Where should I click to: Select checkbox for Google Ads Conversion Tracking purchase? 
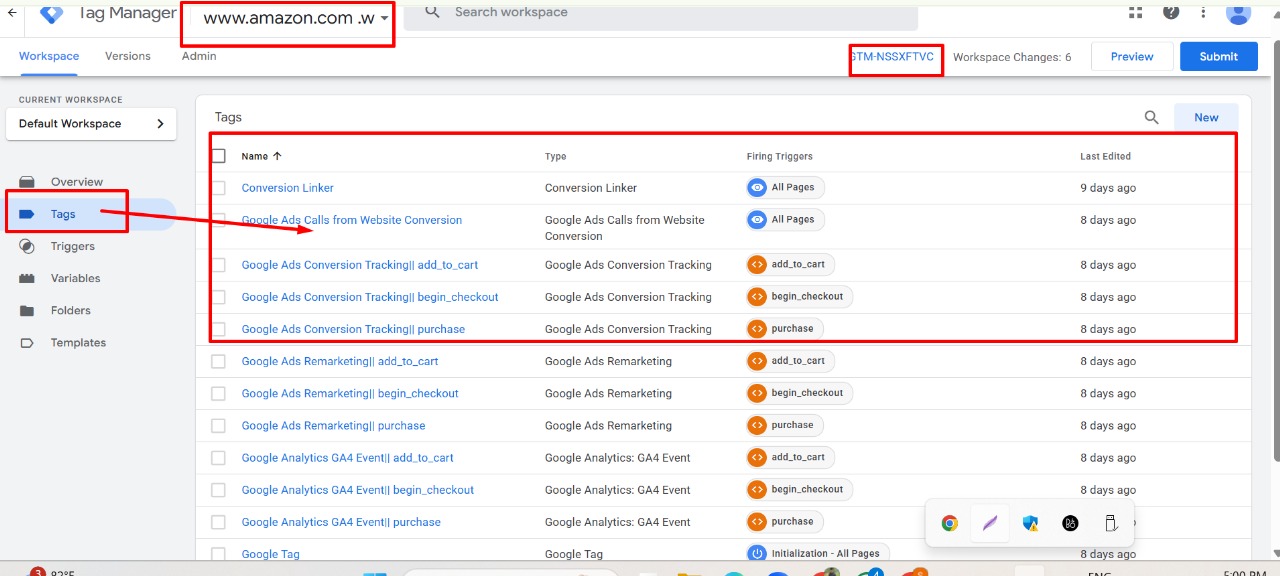pyautogui.click(x=218, y=329)
